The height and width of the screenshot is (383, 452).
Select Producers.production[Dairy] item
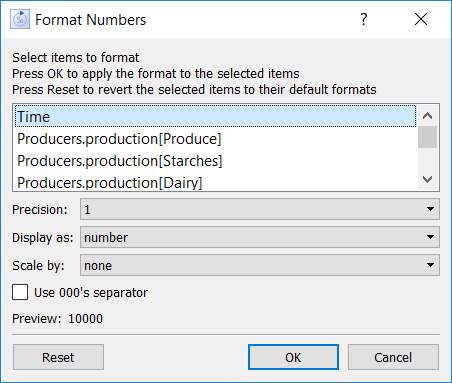pyautogui.click(x=215, y=182)
